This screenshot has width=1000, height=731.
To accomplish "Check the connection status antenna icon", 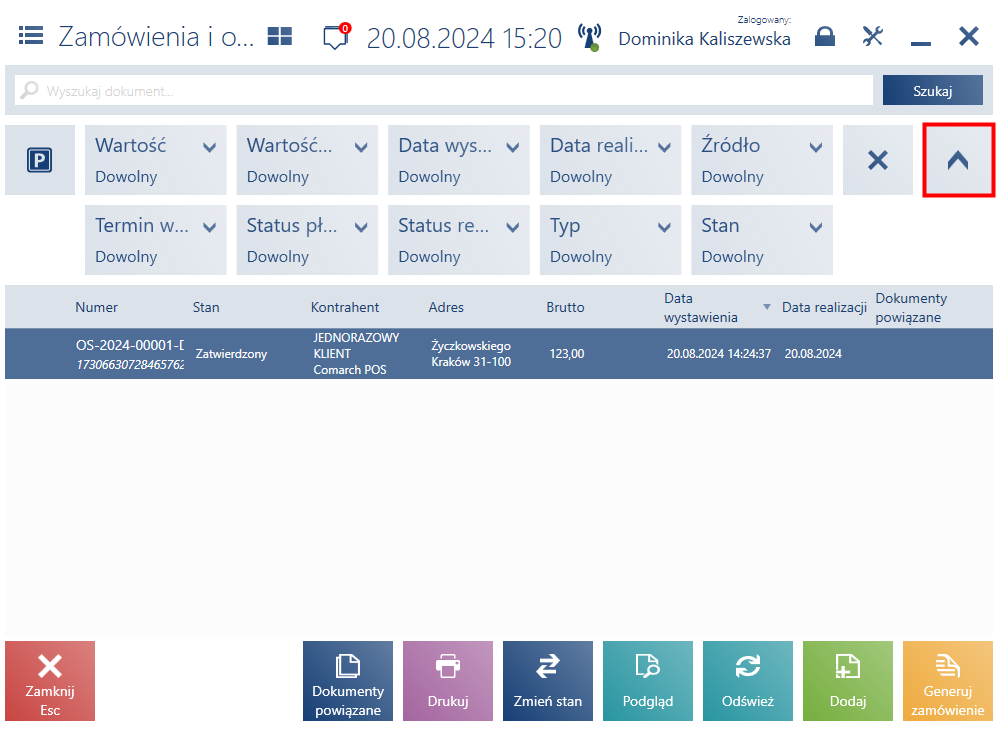I will tap(589, 38).
